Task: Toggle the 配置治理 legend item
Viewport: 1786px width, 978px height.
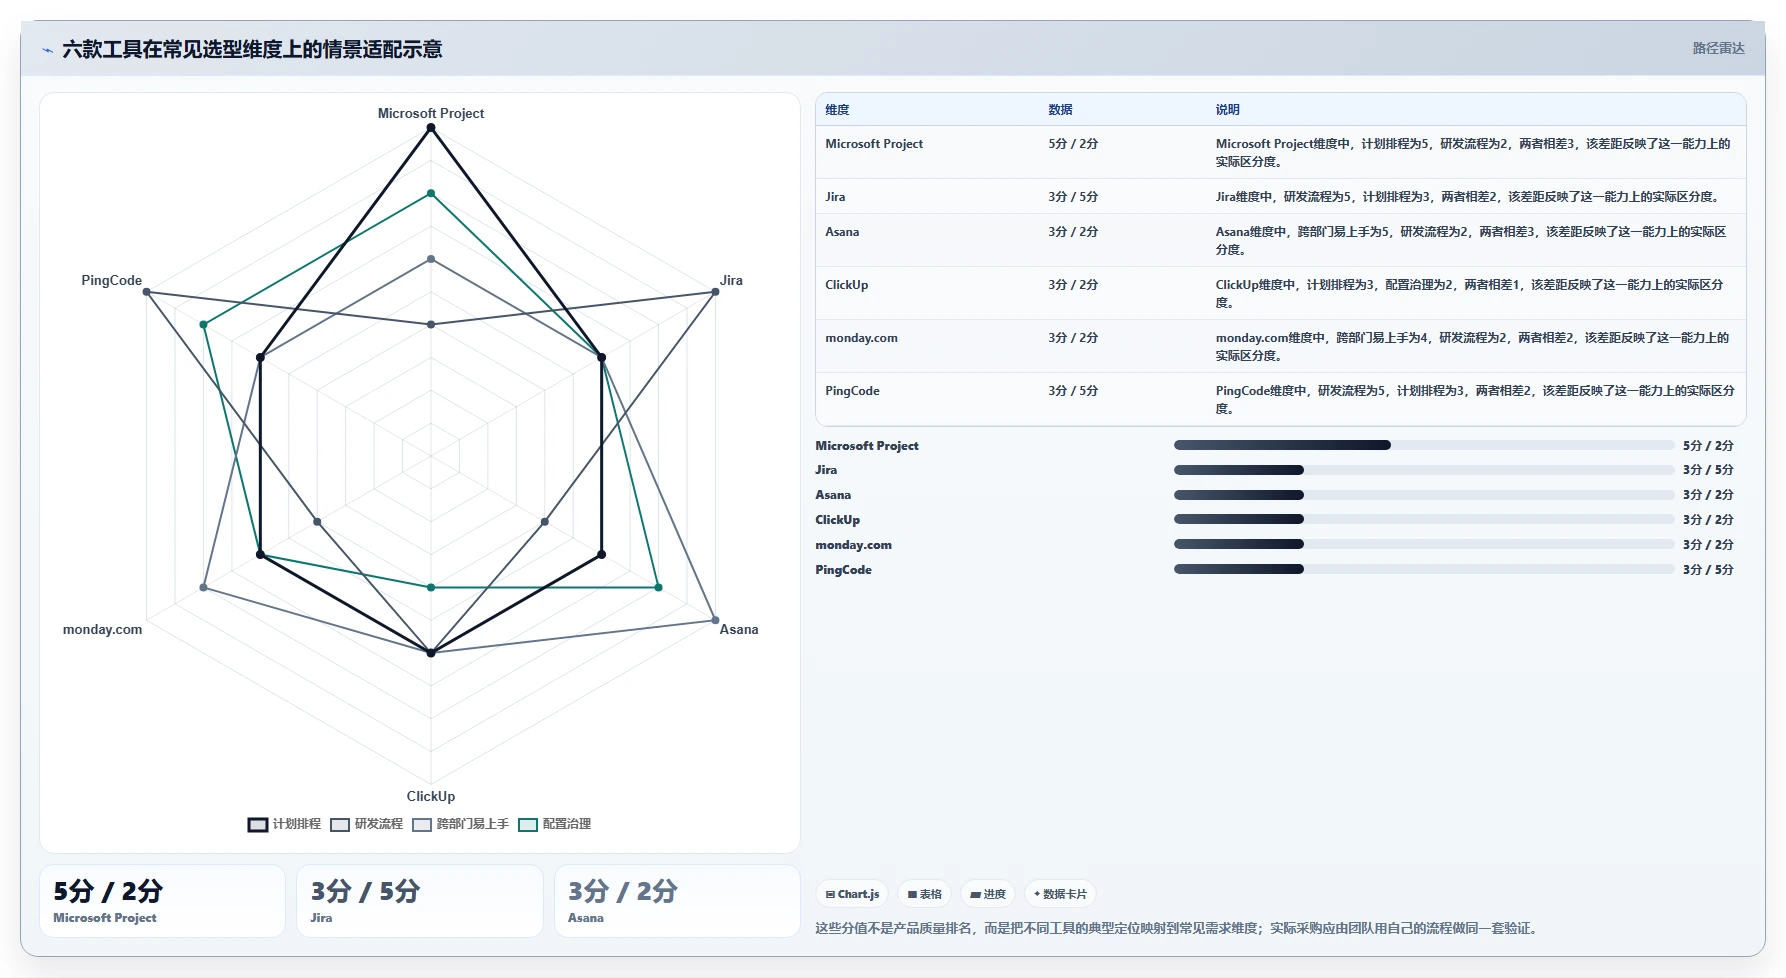Action: (555, 824)
